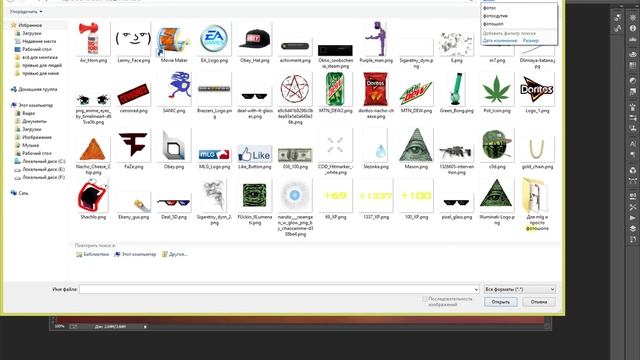Select the doritos-nacho-cheese.png bag

[x=376, y=89]
